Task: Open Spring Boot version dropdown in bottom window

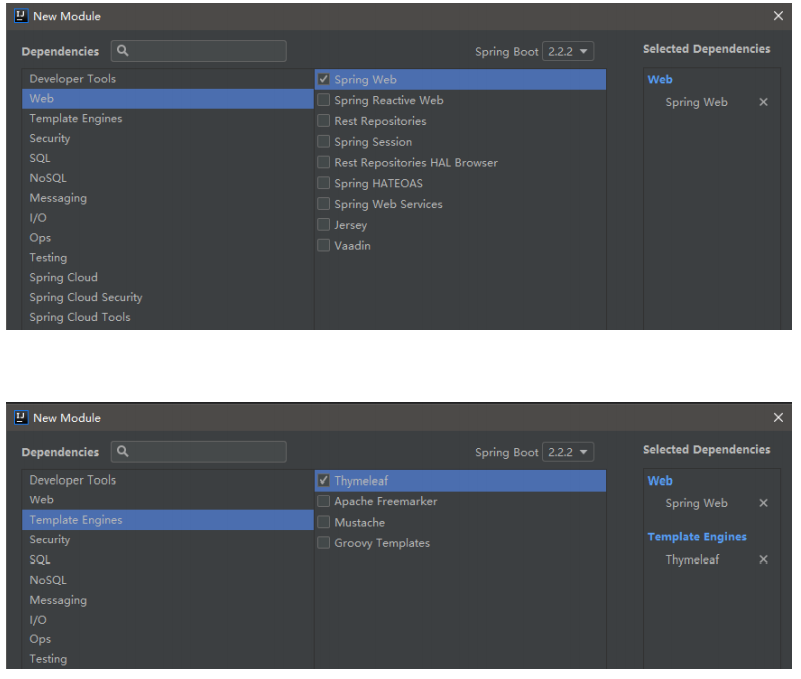Action: (568, 452)
